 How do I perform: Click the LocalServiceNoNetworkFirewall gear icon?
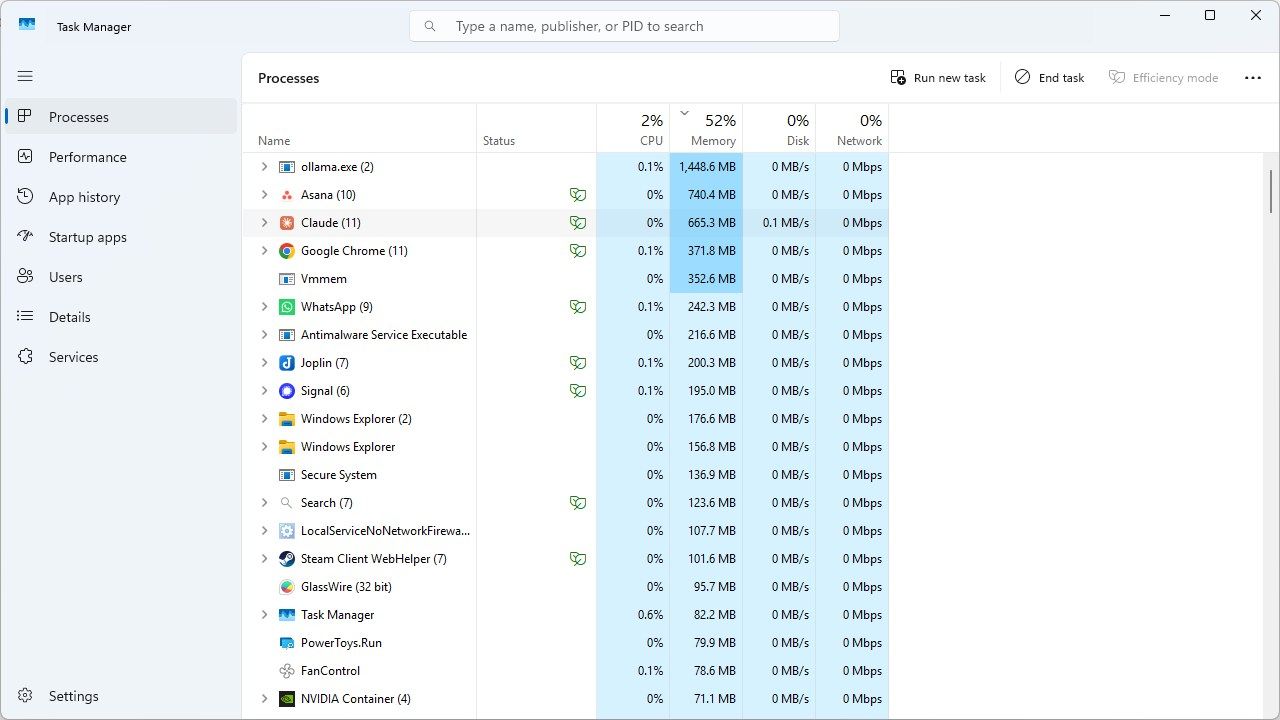(x=287, y=531)
